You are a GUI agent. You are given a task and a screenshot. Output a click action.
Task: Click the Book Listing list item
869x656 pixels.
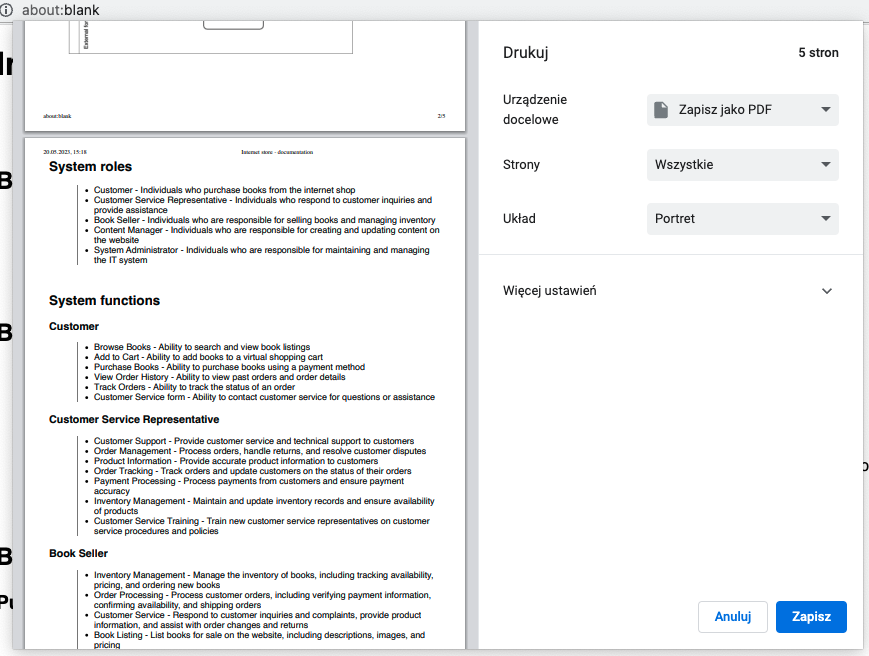(x=259, y=640)
